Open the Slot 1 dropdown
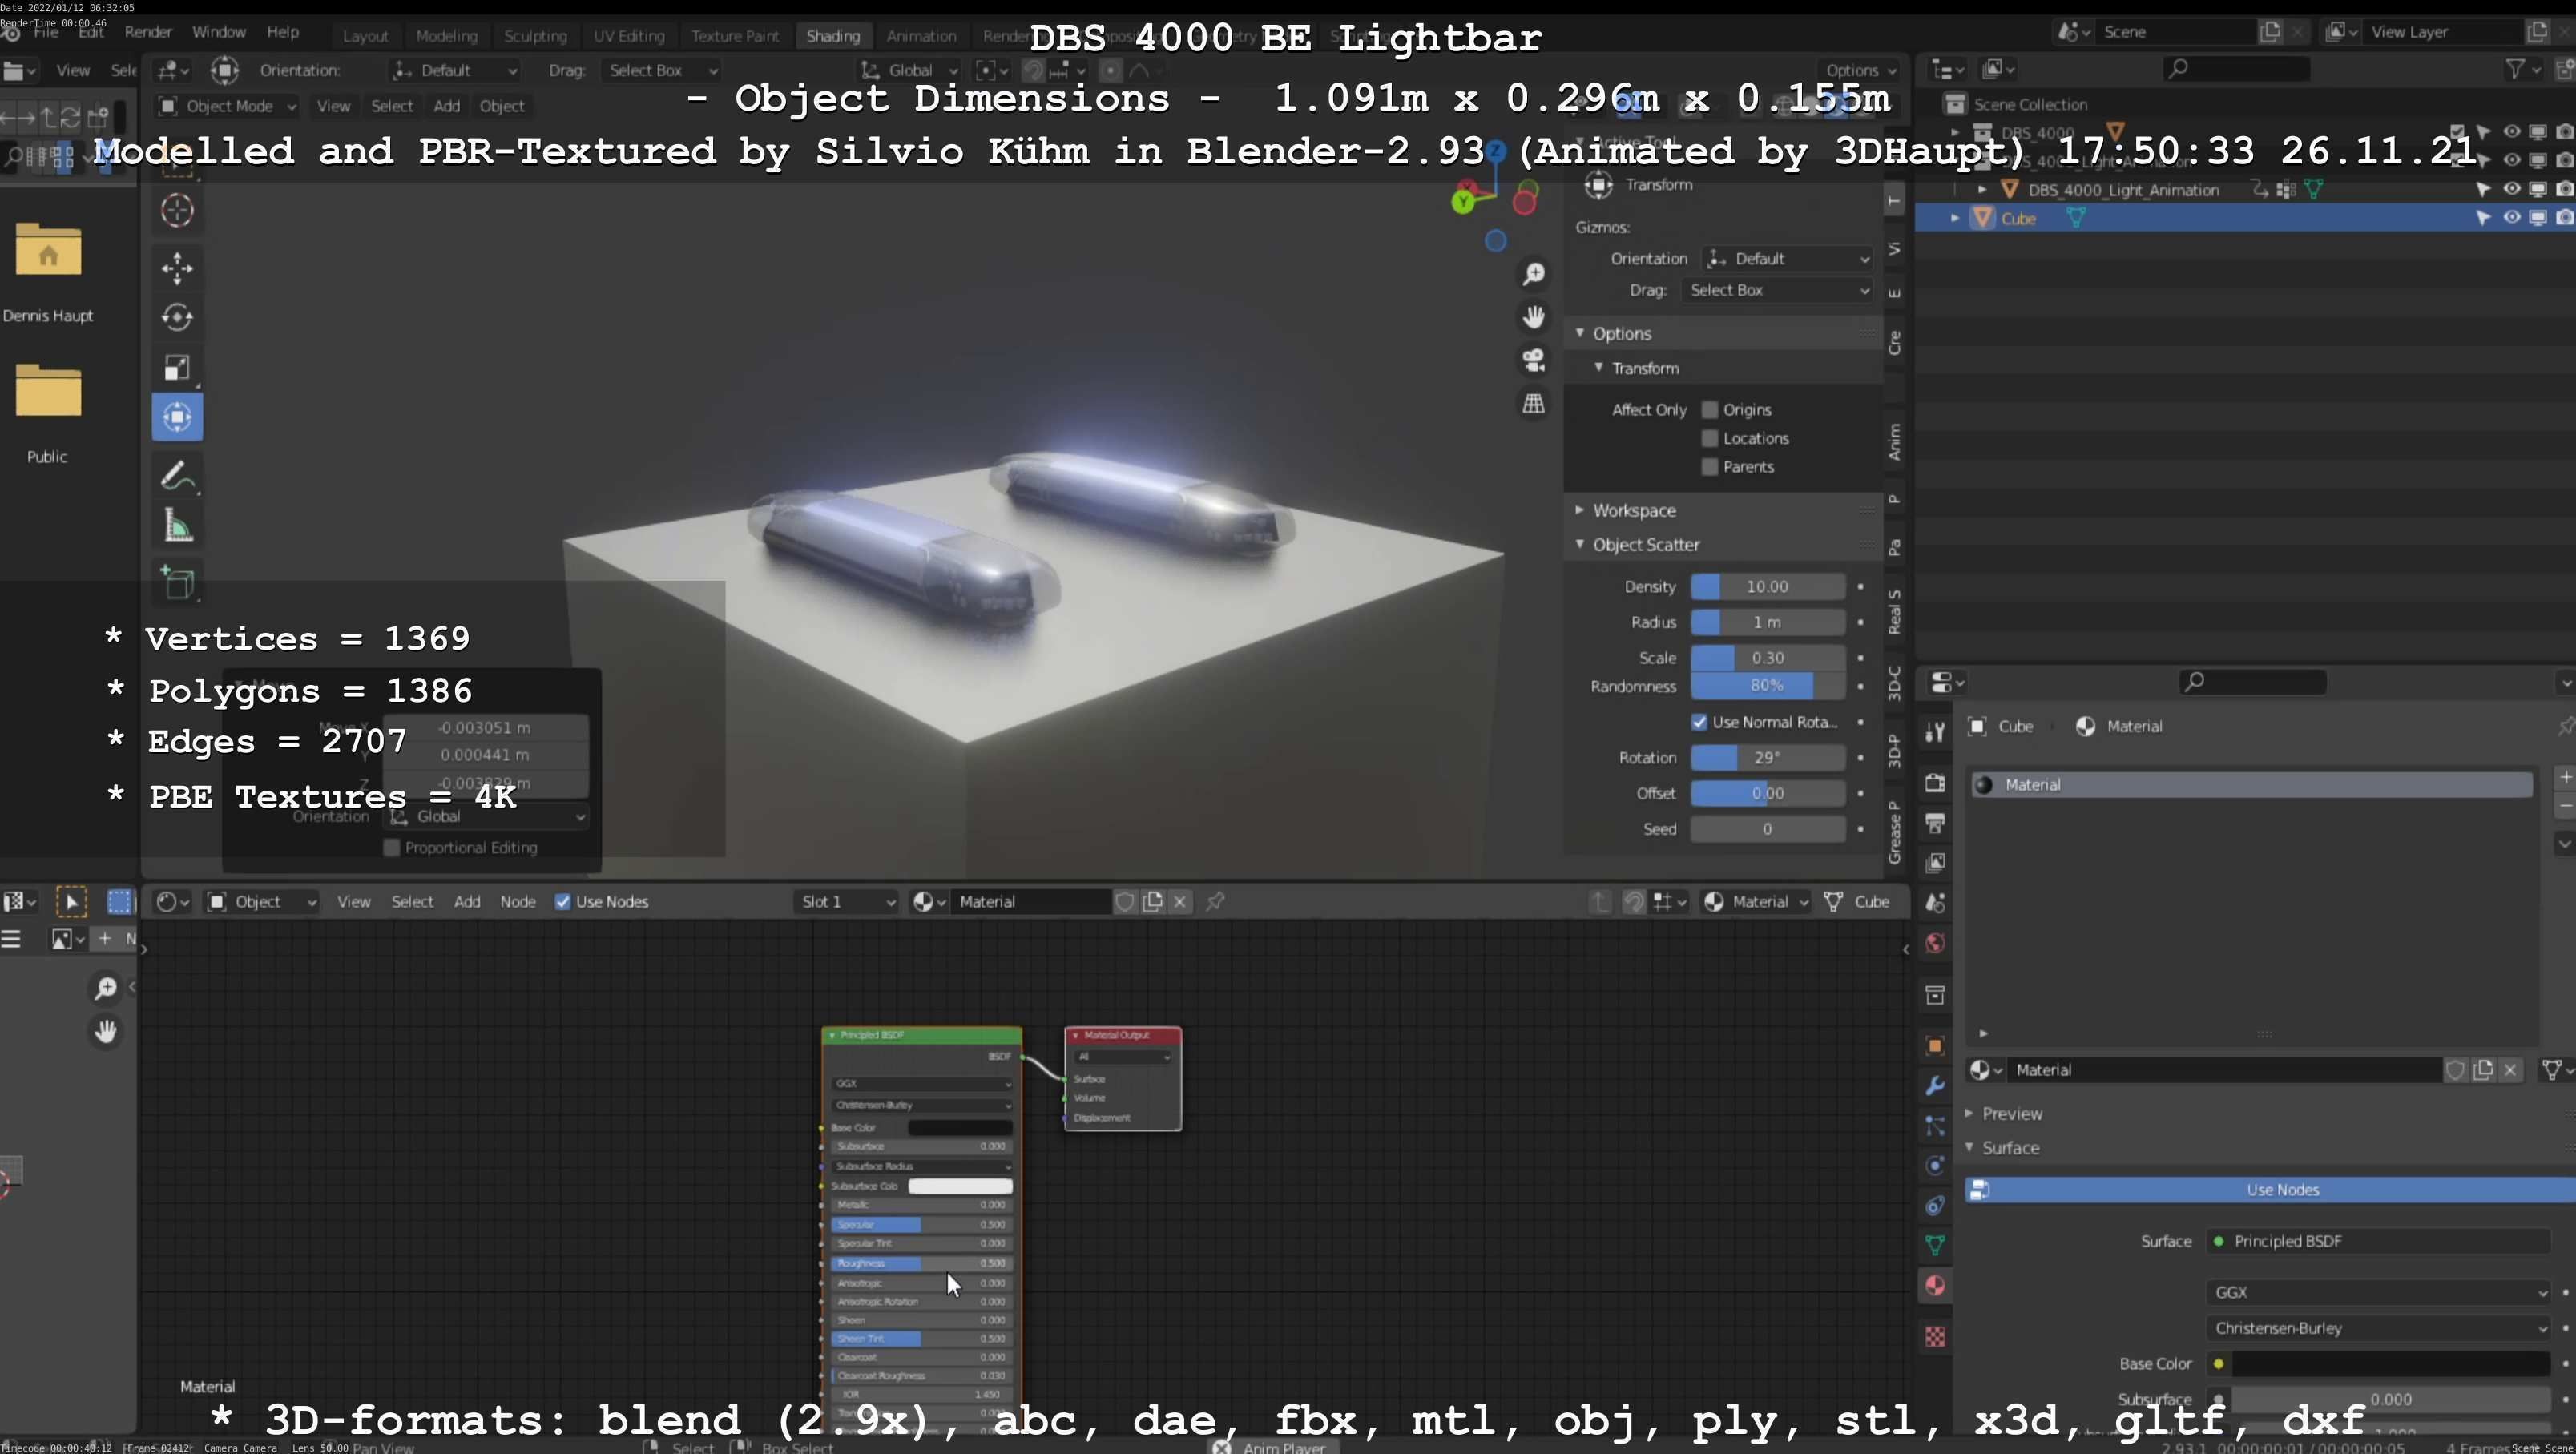The width and height of the screenshot is (2576, 1454). point(846,902)
